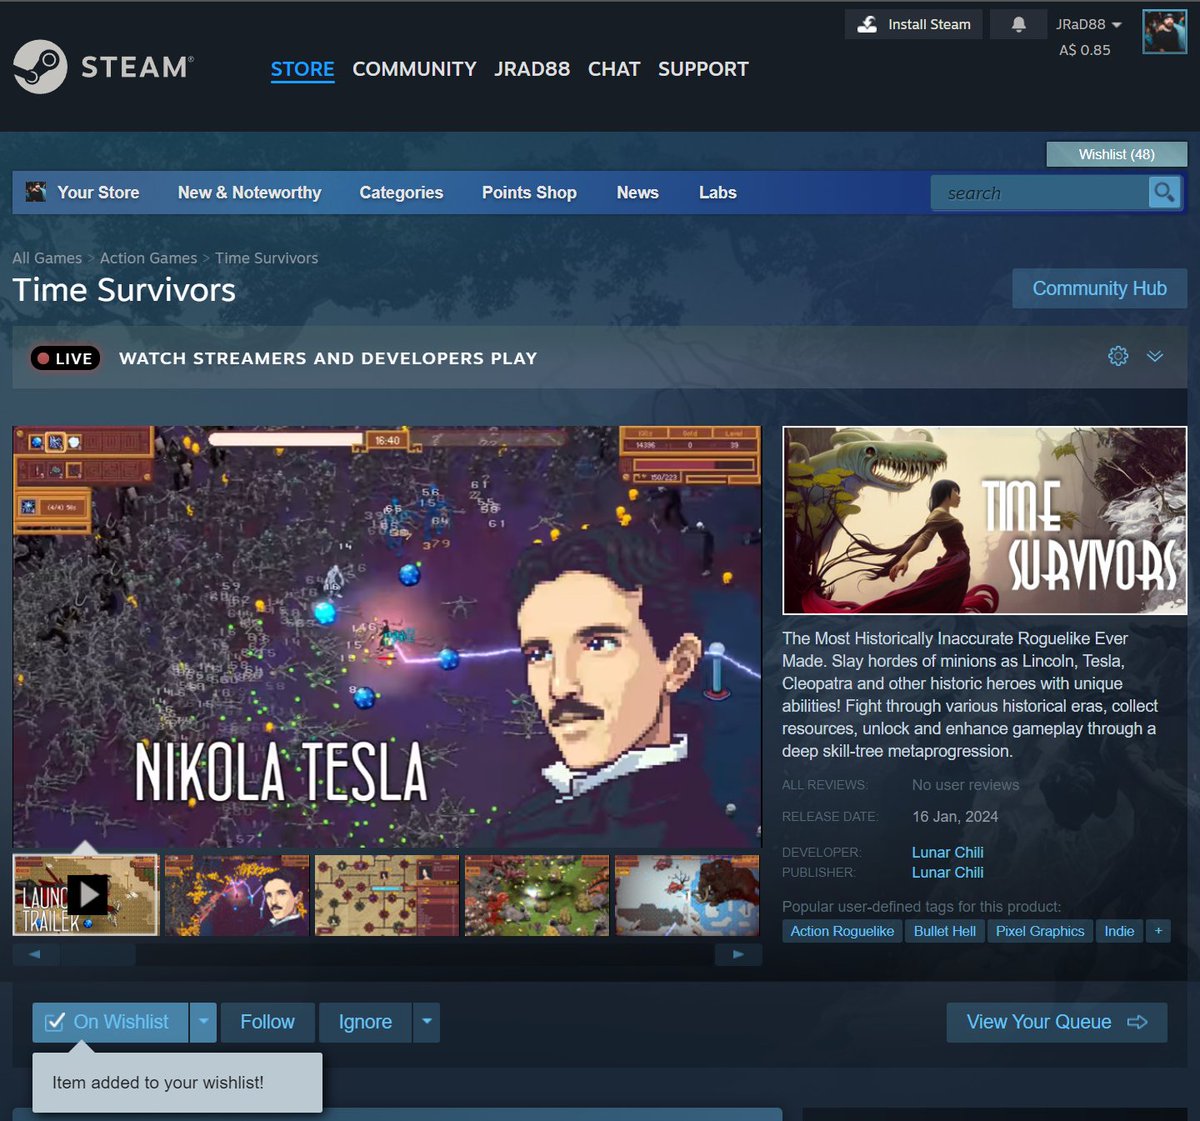
Task: Click the No user reviews text
Action: pos(965,785)
